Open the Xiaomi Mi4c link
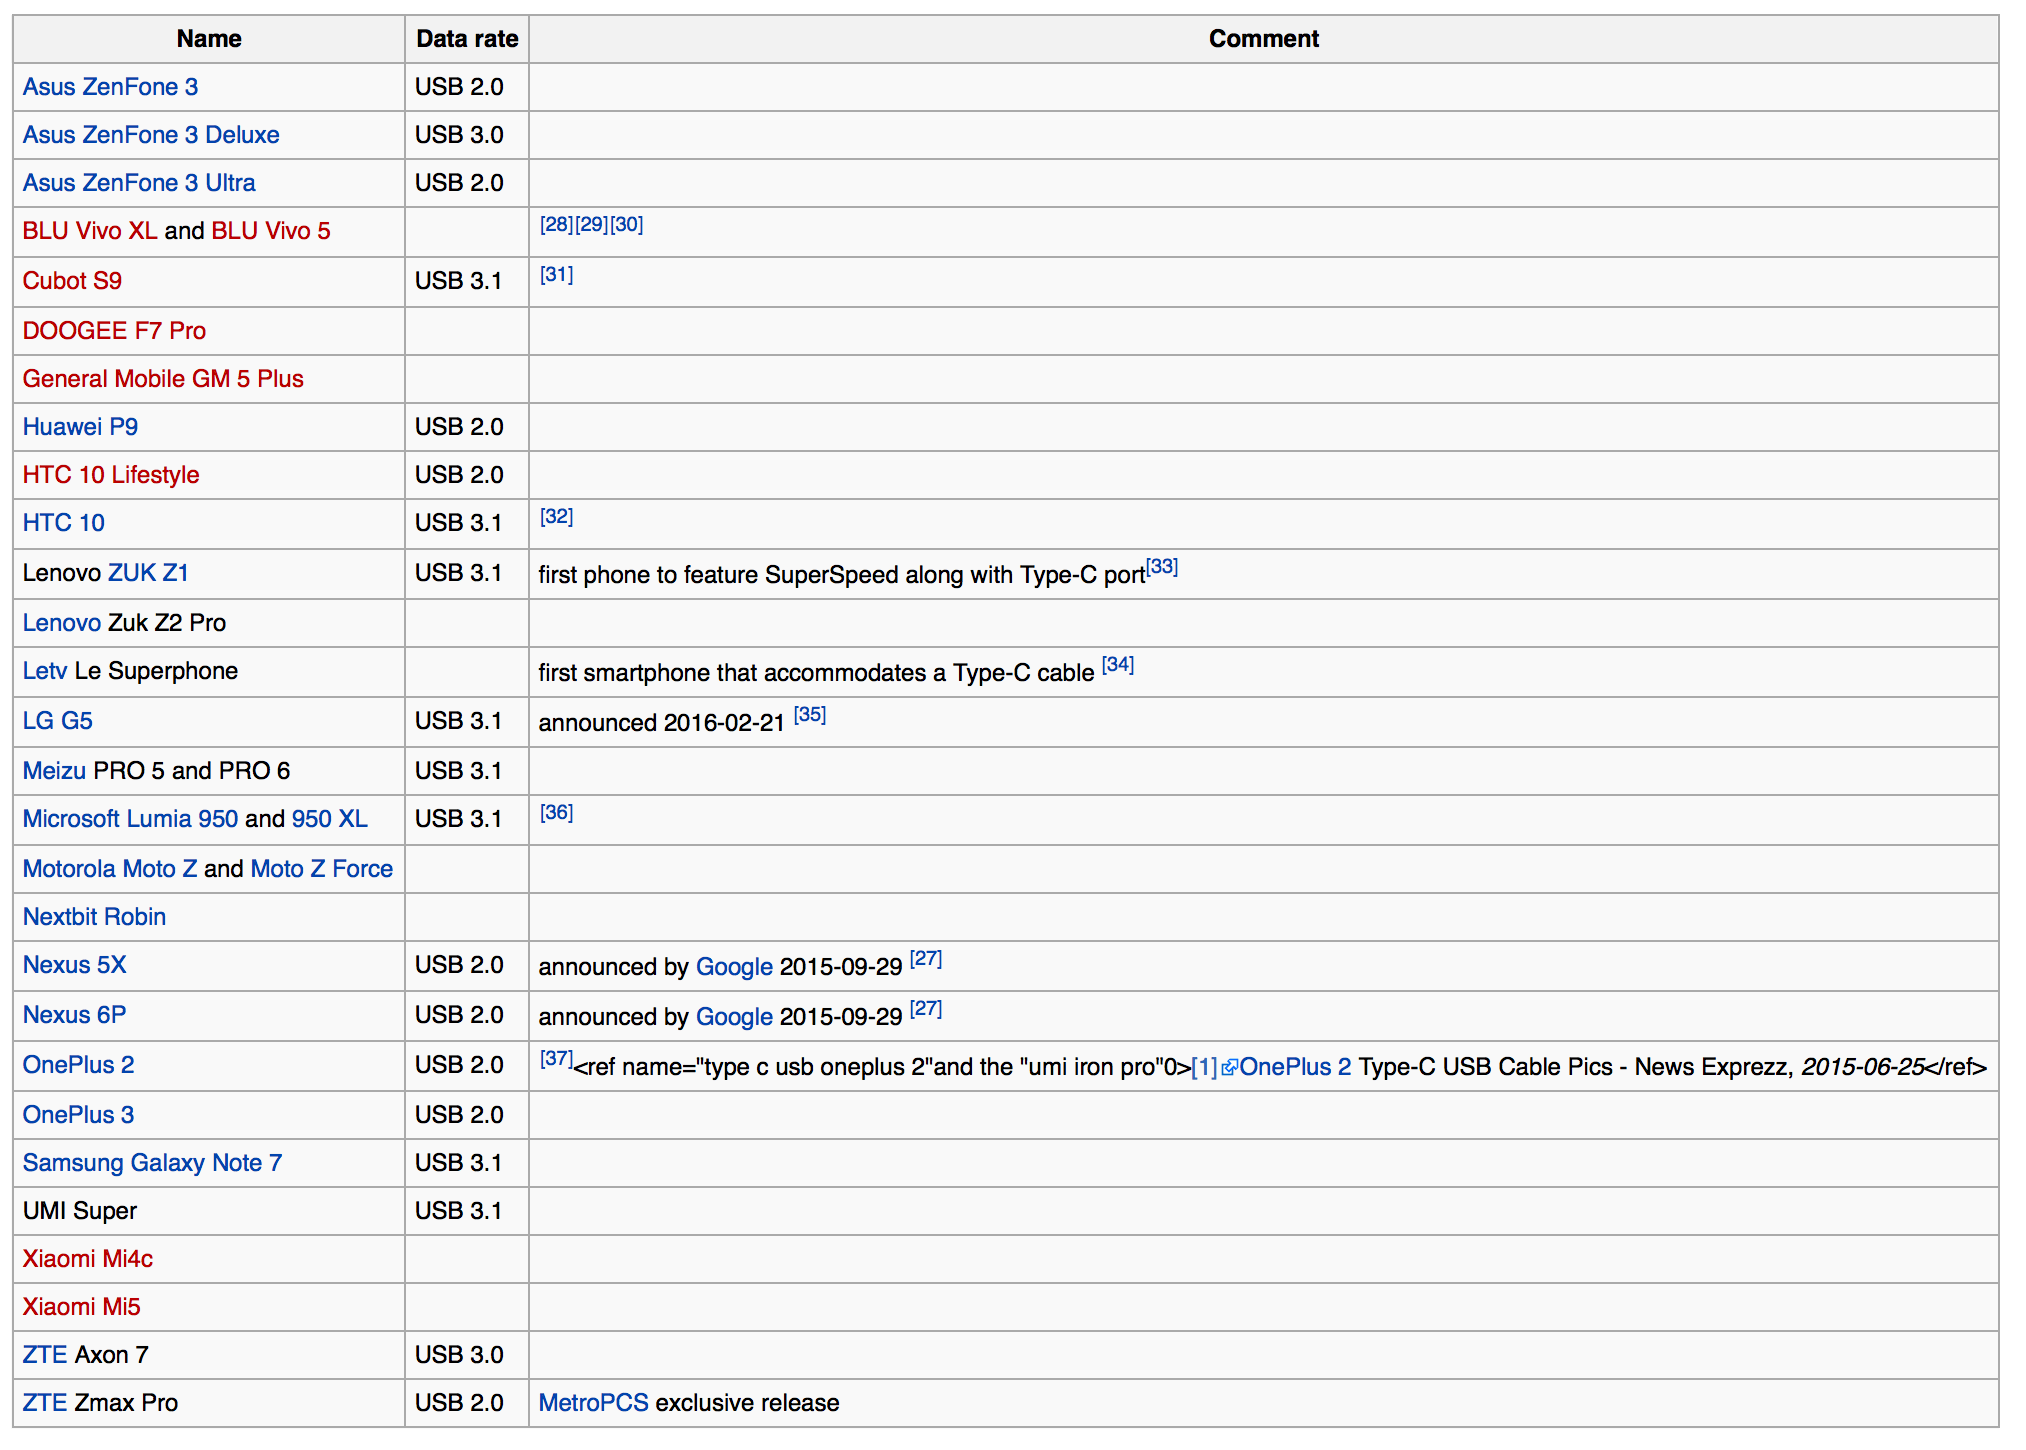The image size is (2026, 1450). (x=88, y=1259)
